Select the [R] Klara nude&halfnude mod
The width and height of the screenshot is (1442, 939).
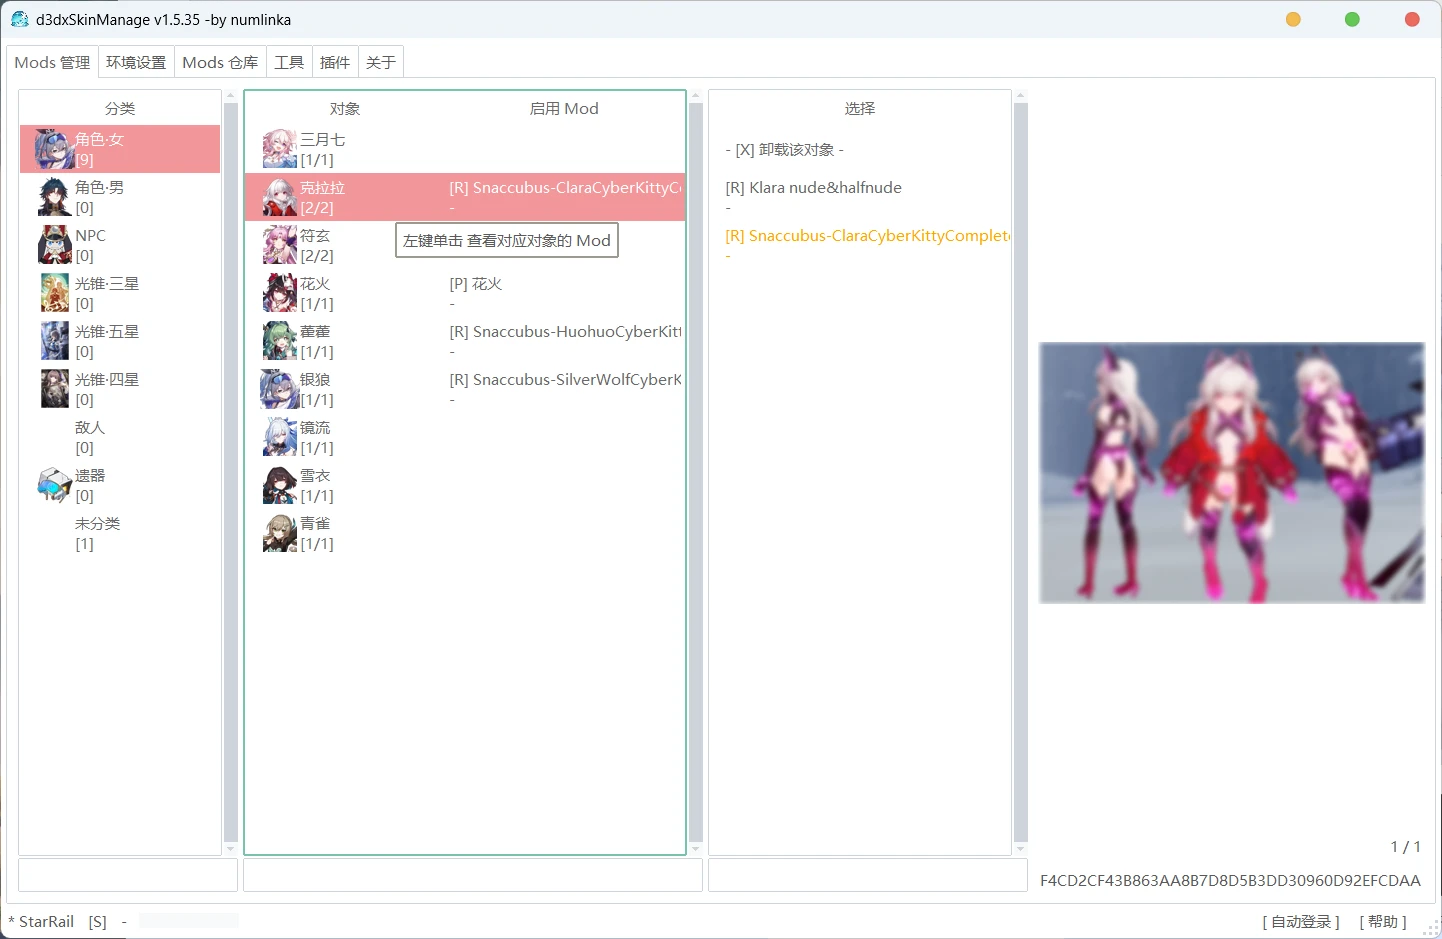tap(813, 187)
